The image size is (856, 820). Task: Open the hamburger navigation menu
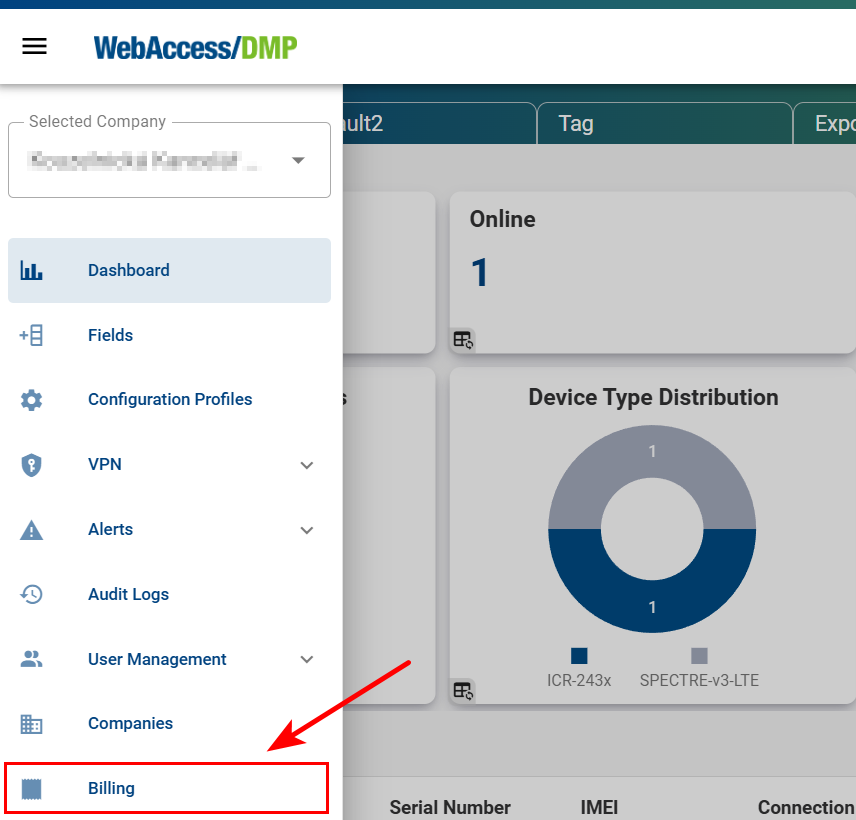click(34, 46)
